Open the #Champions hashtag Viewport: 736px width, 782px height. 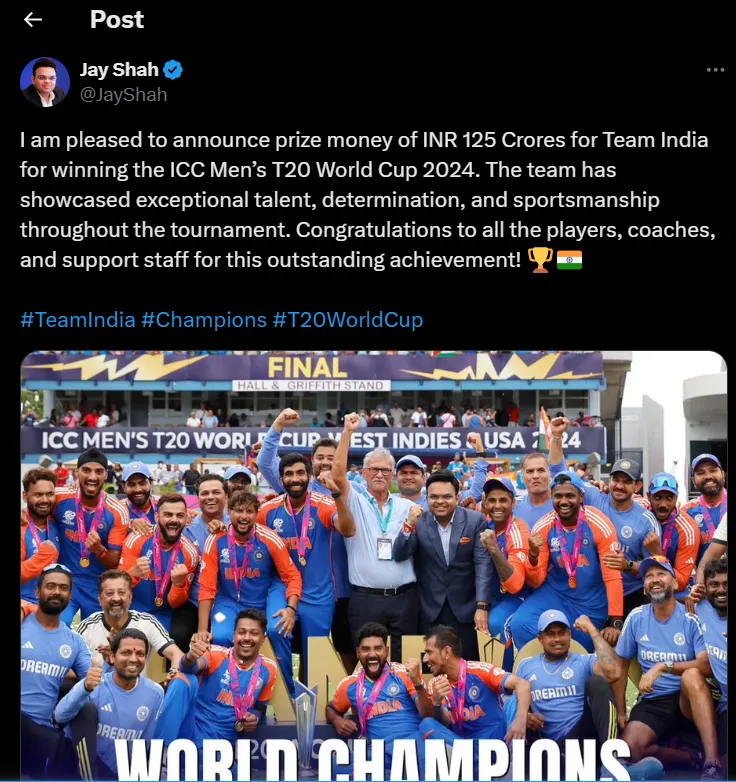click(204, 320)
